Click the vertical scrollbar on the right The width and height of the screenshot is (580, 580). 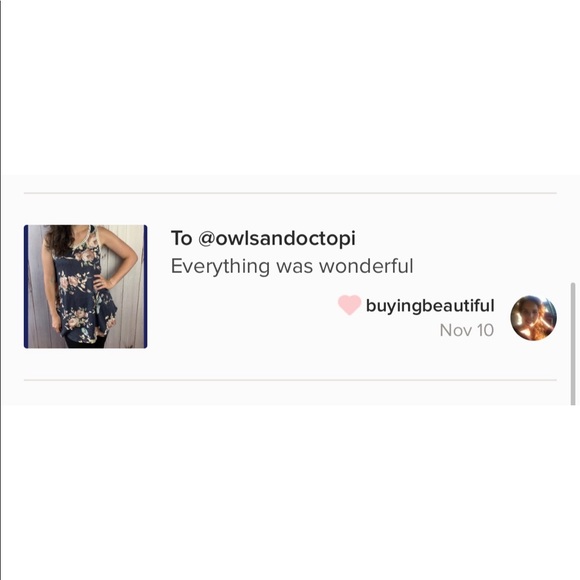pyautogui.click(x=573, y=344)
